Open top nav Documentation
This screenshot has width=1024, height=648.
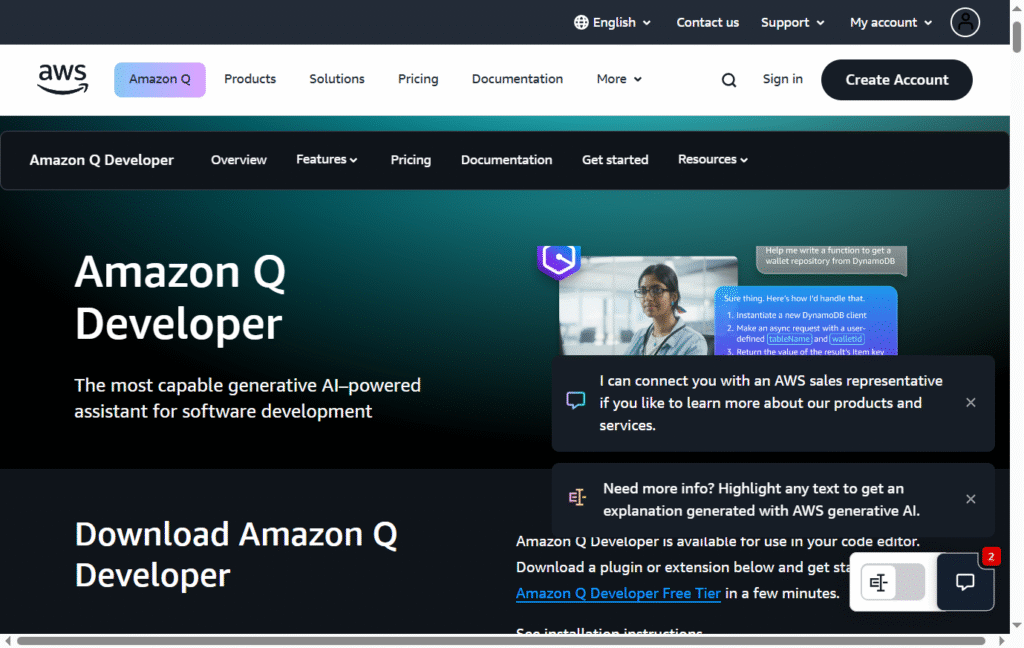[x=517, y=79]
